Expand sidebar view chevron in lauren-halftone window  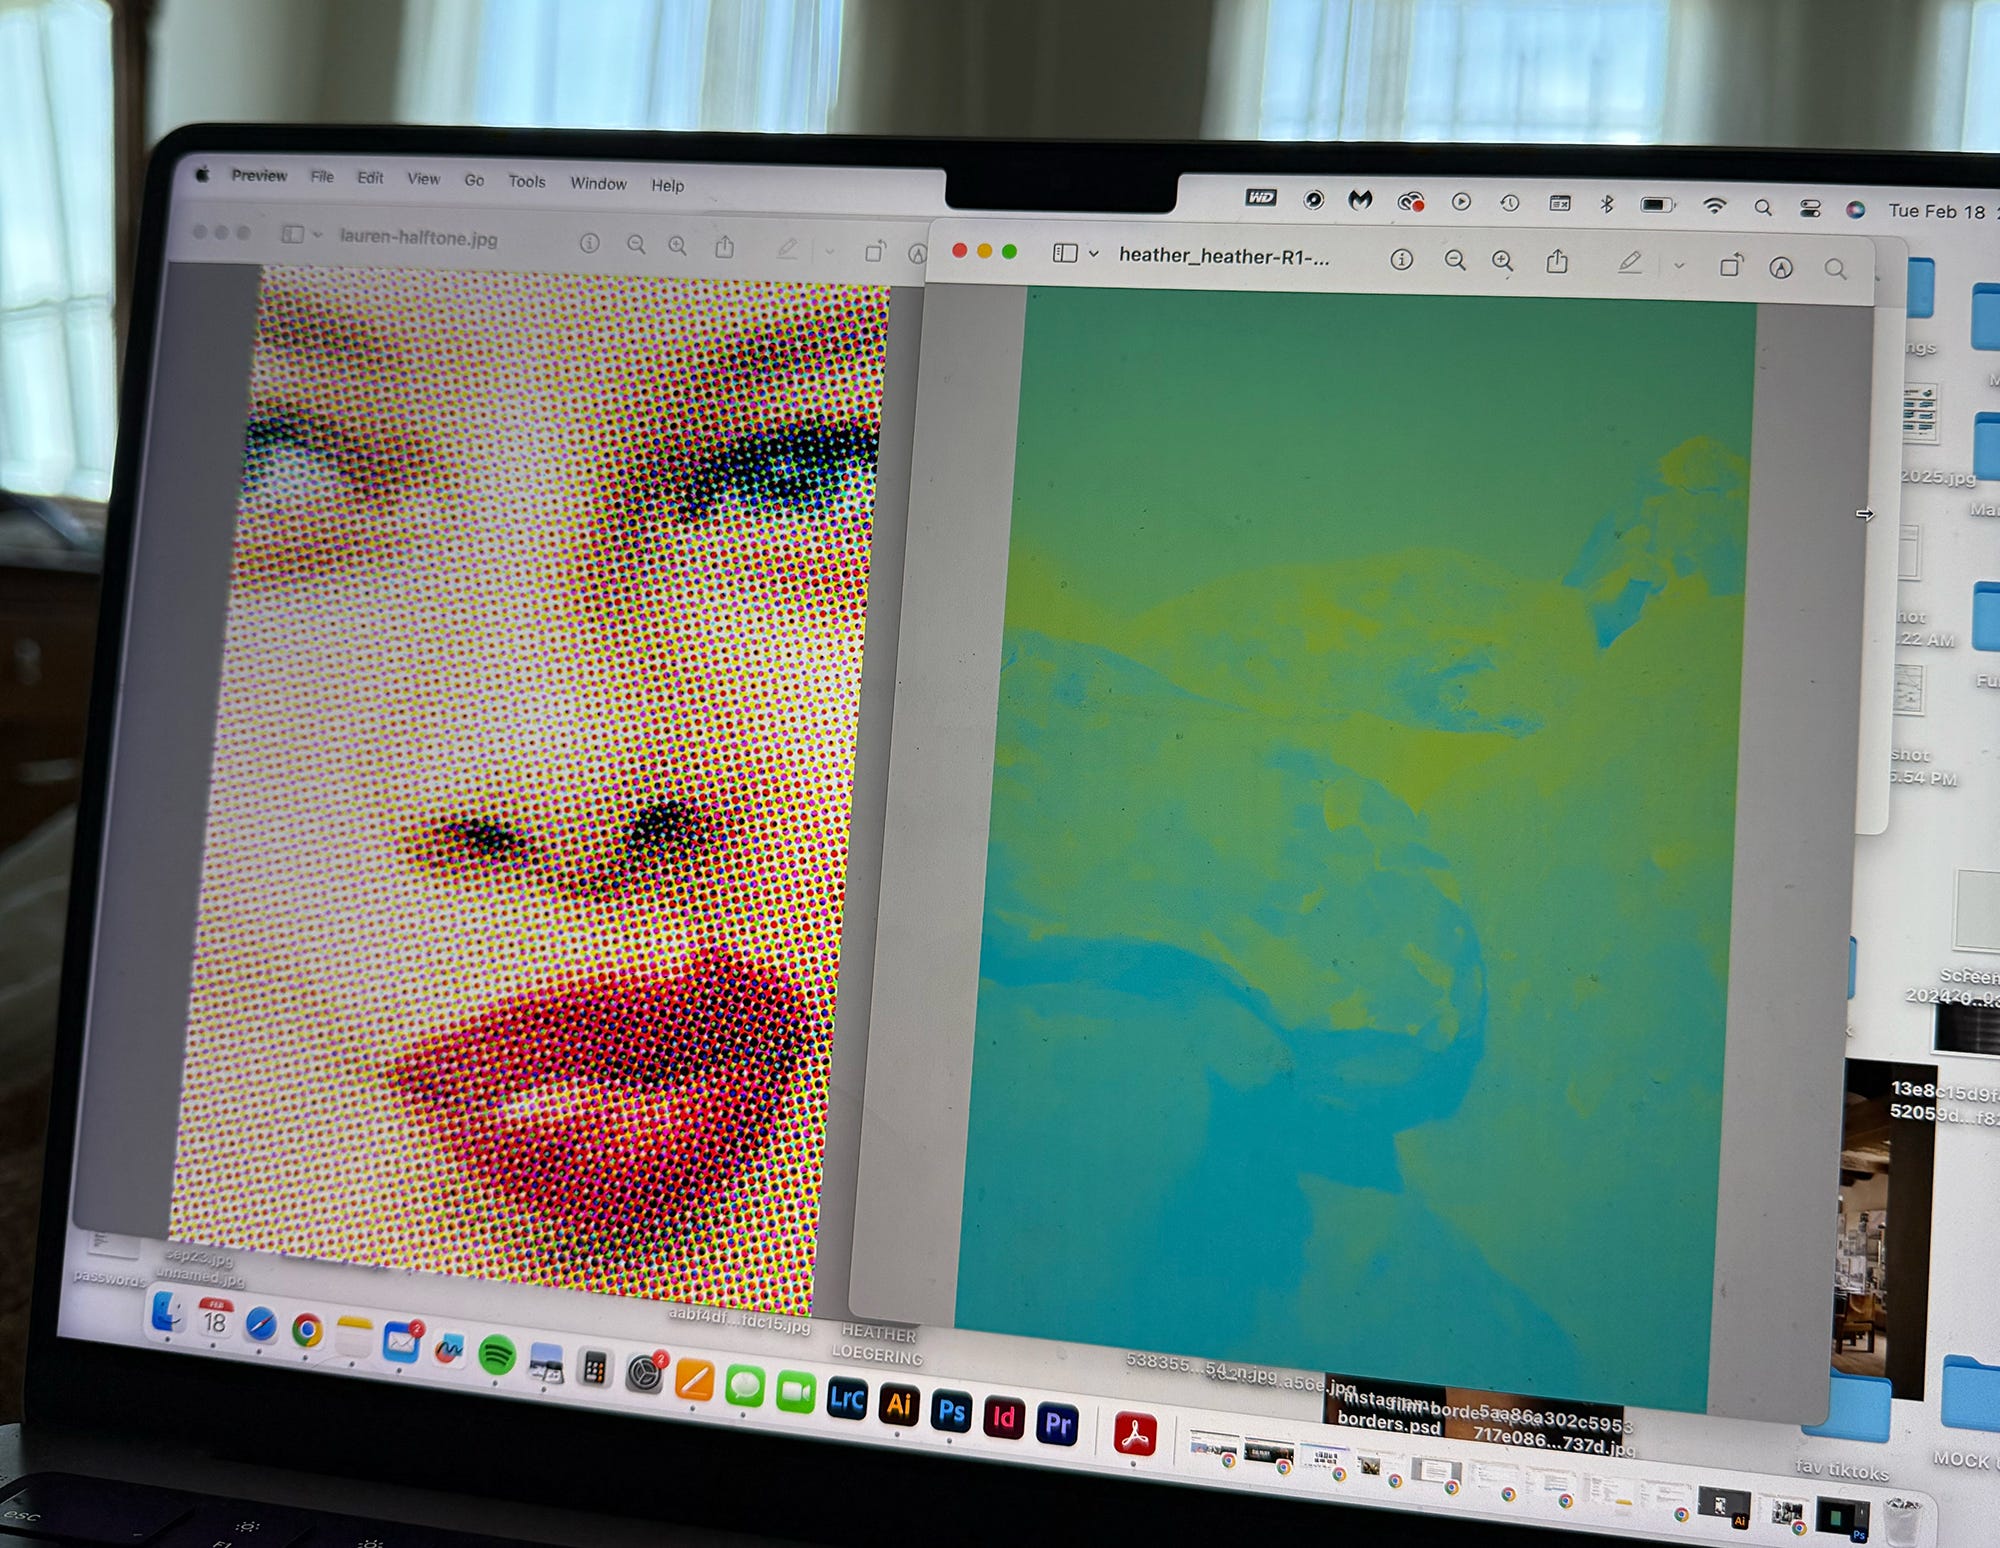pyautogui.click(x=318, y=235)
